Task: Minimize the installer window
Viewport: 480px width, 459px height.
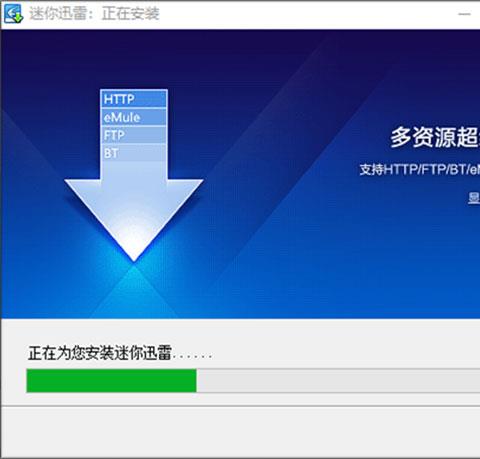Action: click(x=464, y=14)
